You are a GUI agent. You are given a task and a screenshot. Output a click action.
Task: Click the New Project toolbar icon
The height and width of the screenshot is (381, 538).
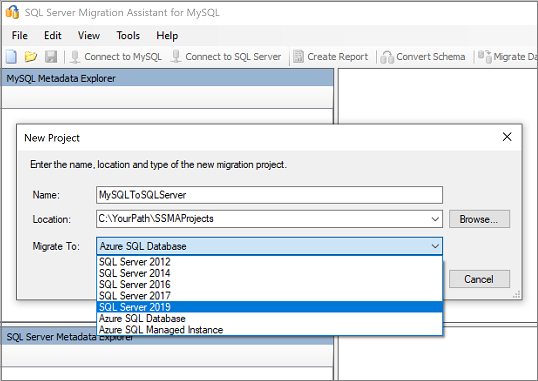[x=11, y=57]
